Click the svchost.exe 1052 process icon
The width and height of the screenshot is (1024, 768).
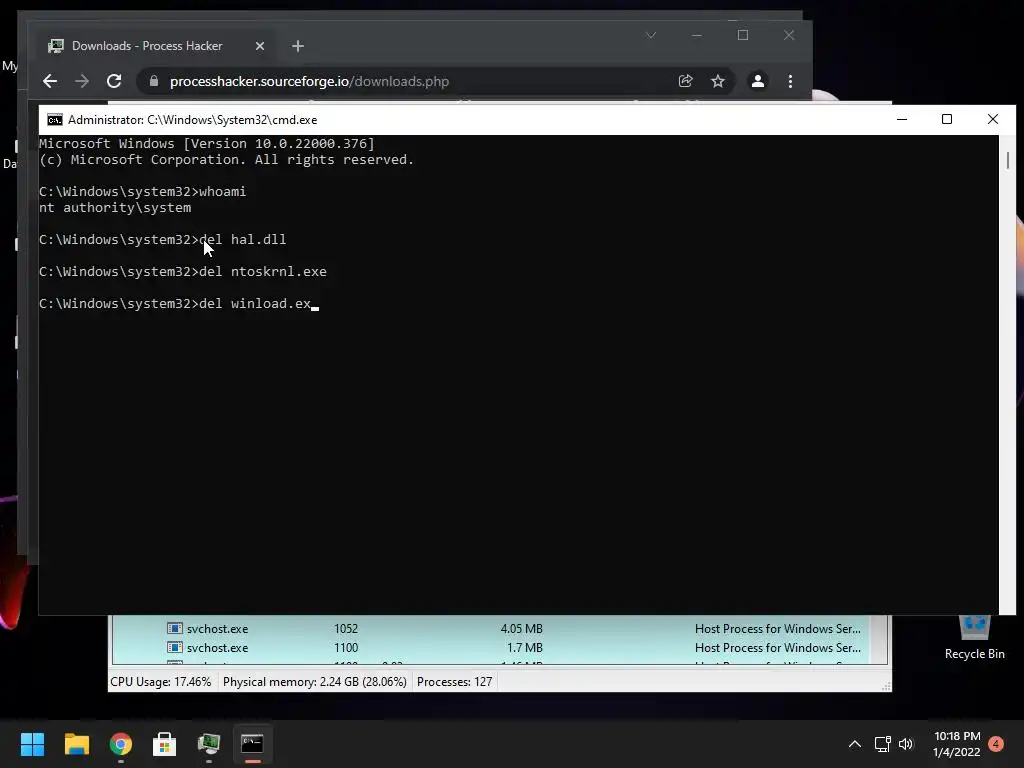[174, 628]
